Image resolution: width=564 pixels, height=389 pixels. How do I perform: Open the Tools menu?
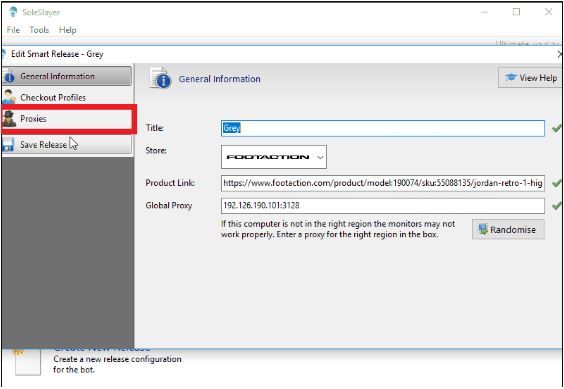pos(39,30)
